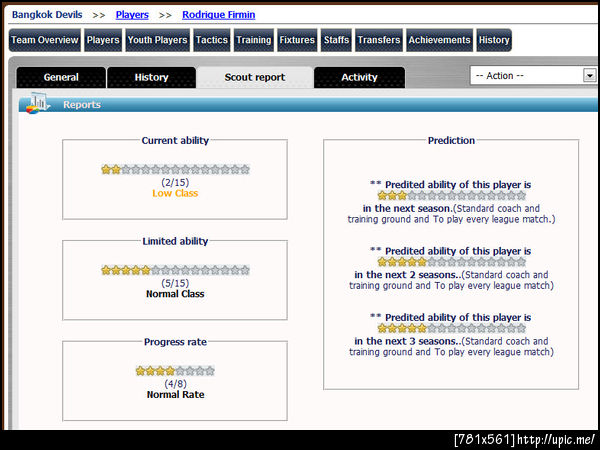Click the '(5/15)' rating text

[175, 283]
